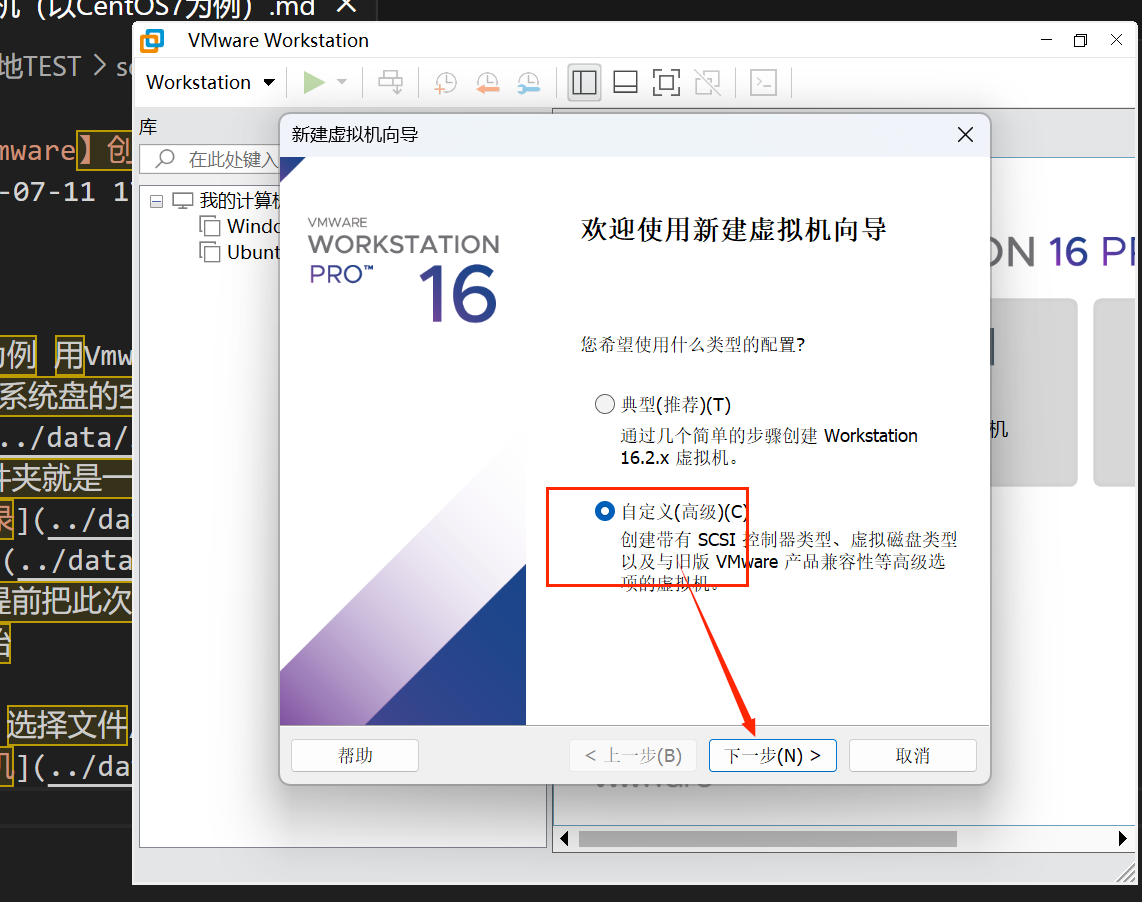1142x902 pixels.
Task: Open the snapshot manager wrench icon
Action: click(x=529, y=82)
